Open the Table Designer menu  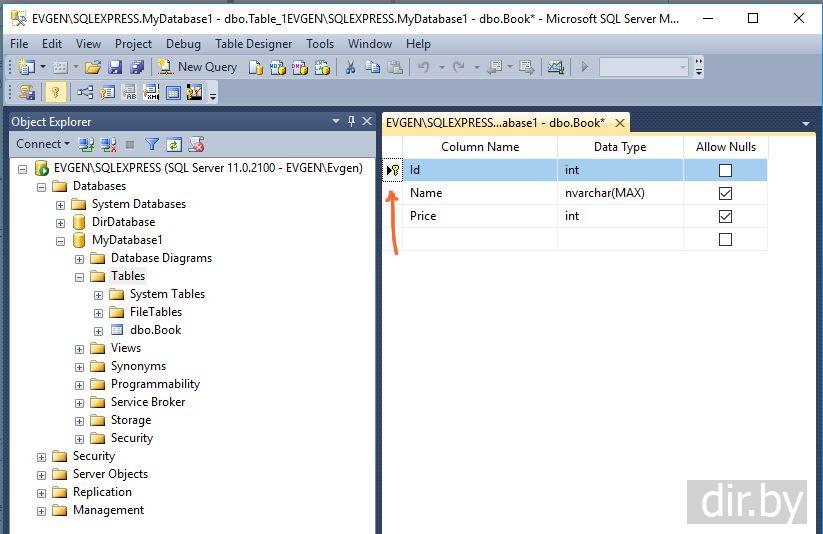(253, 43)
